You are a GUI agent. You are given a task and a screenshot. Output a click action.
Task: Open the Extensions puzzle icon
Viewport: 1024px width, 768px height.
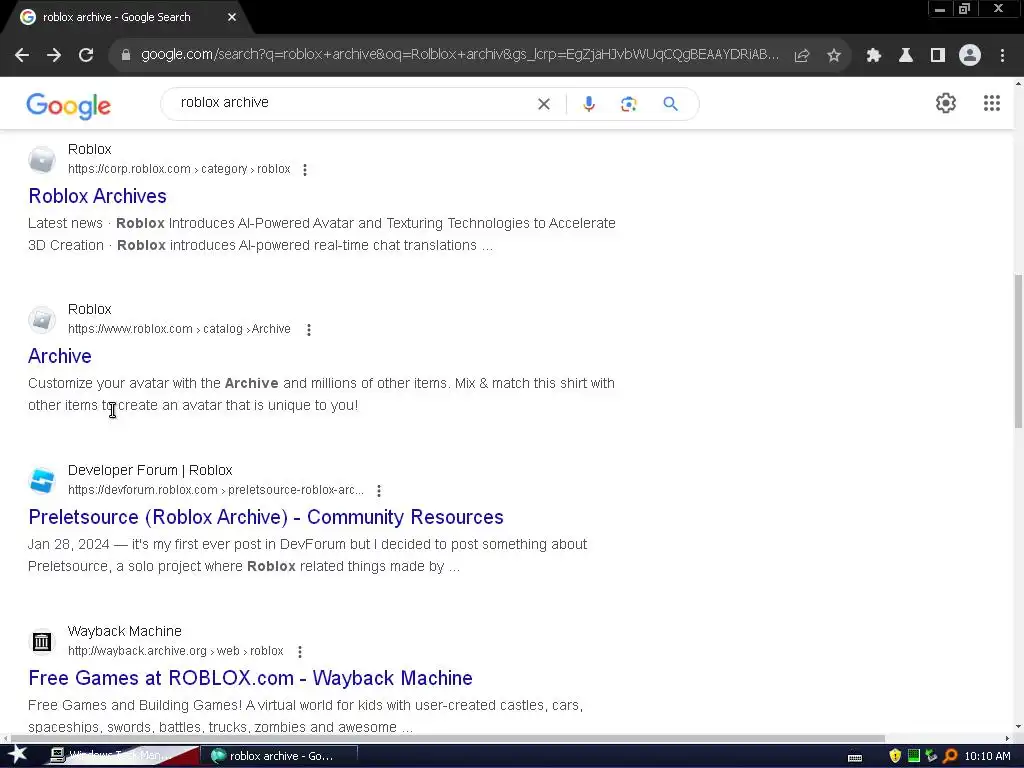pyautogui.click(x=874, y=56)
